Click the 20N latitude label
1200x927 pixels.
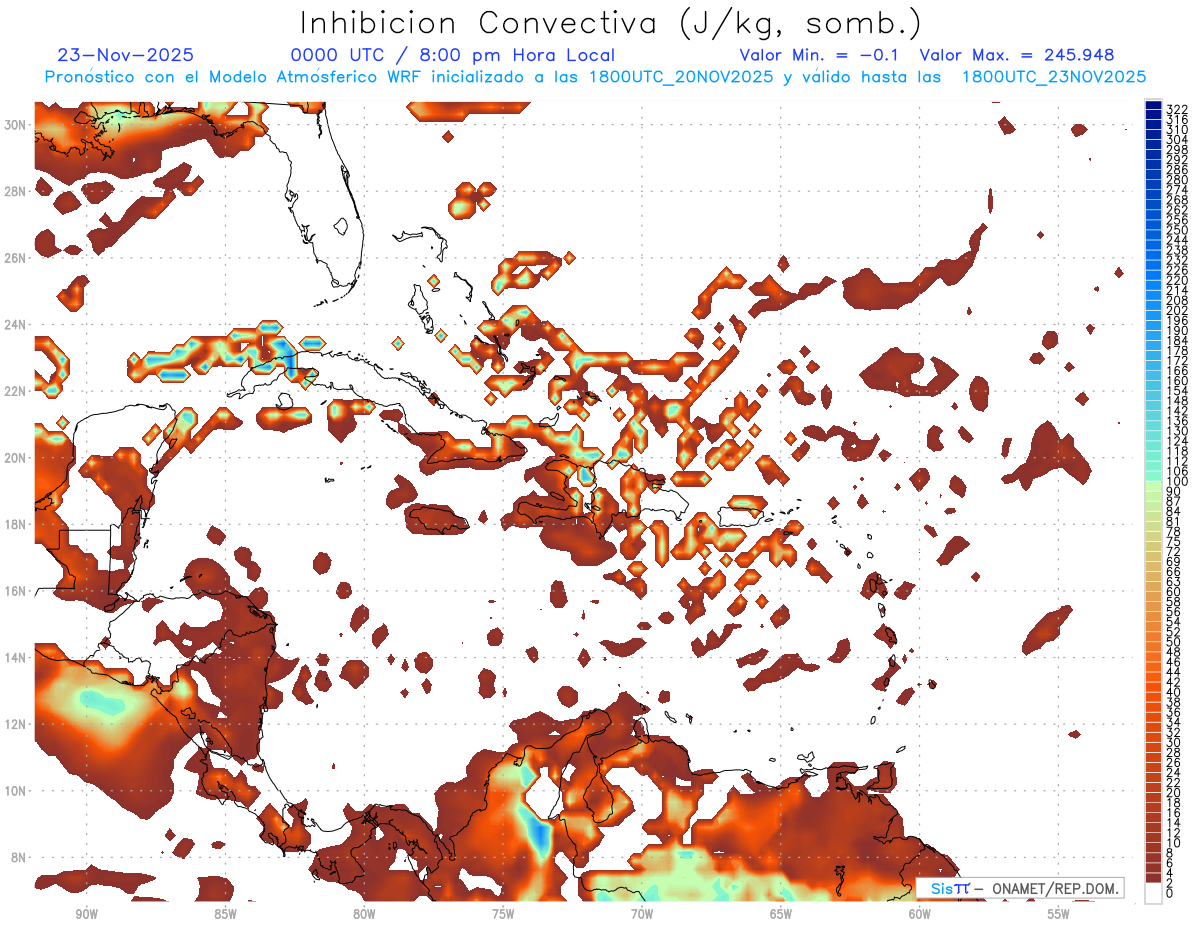click(x=16, y=458)
